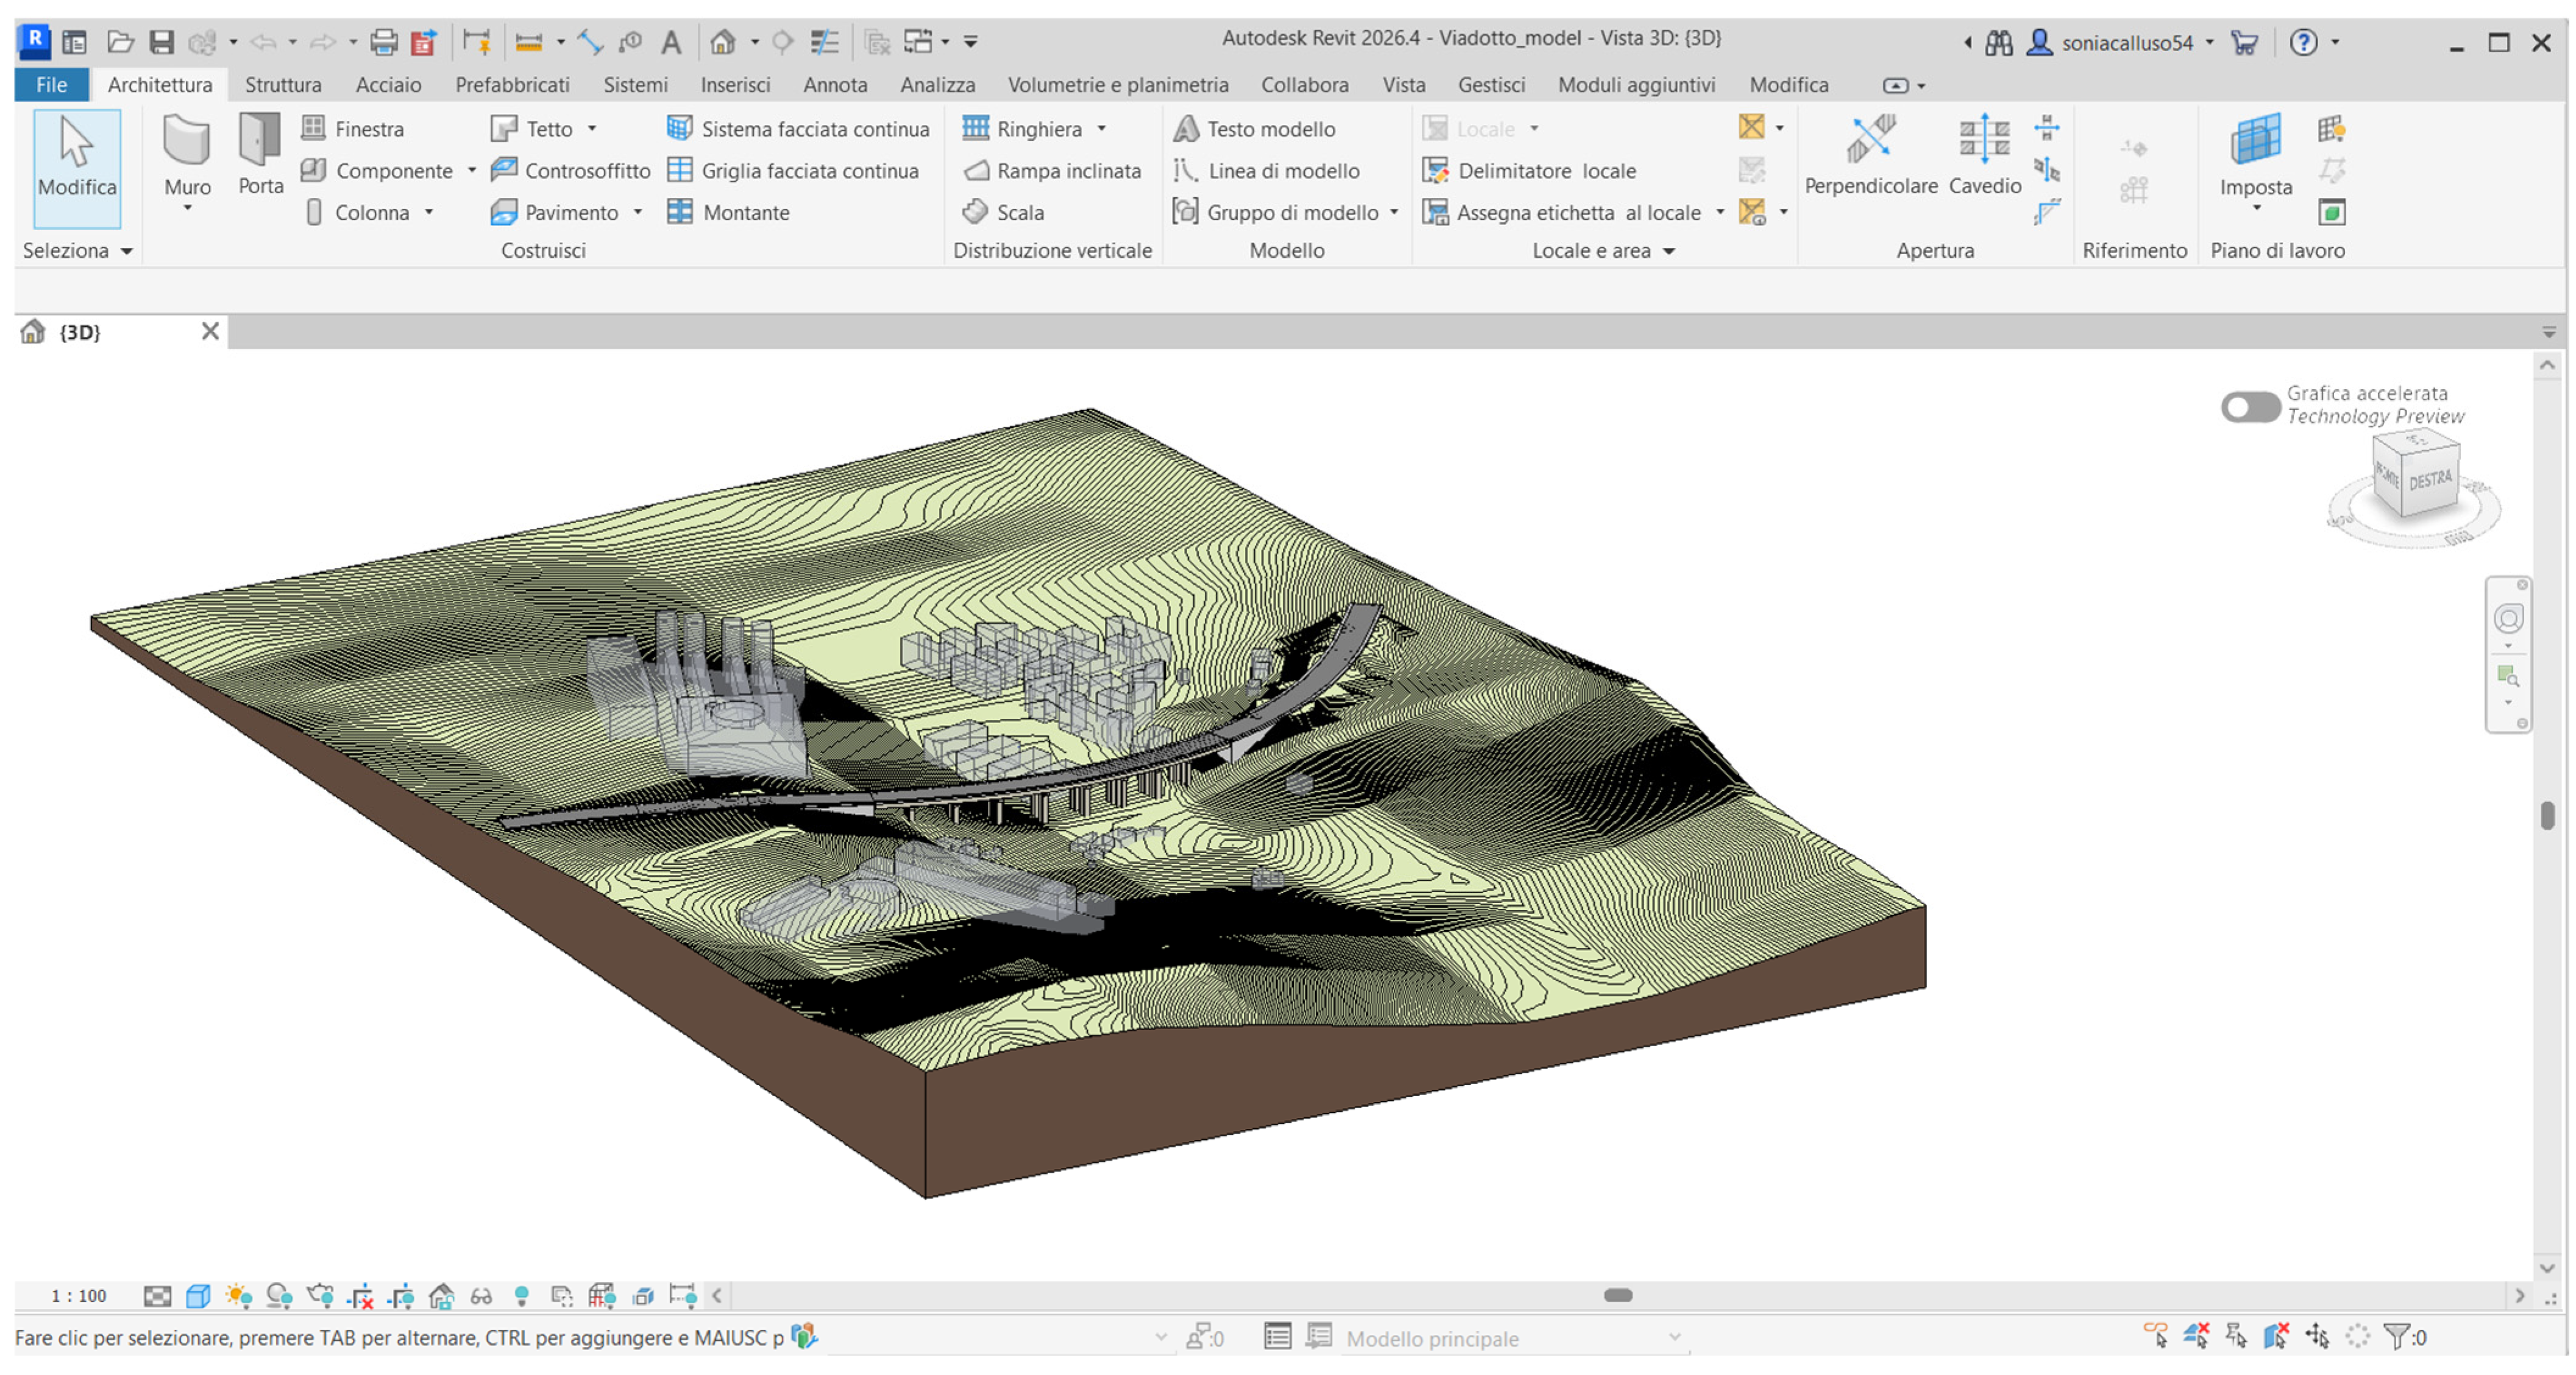This screenshot has height=1375, width=2576.
Task: Click the File button
Action: [x=51, y=85]
